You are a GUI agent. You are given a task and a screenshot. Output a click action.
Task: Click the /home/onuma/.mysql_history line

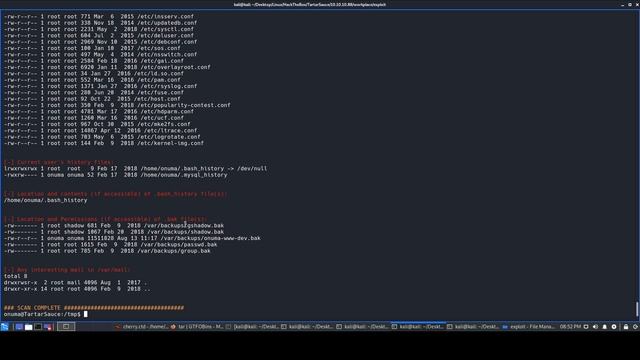pyautogui.click(x=116, y=175)
